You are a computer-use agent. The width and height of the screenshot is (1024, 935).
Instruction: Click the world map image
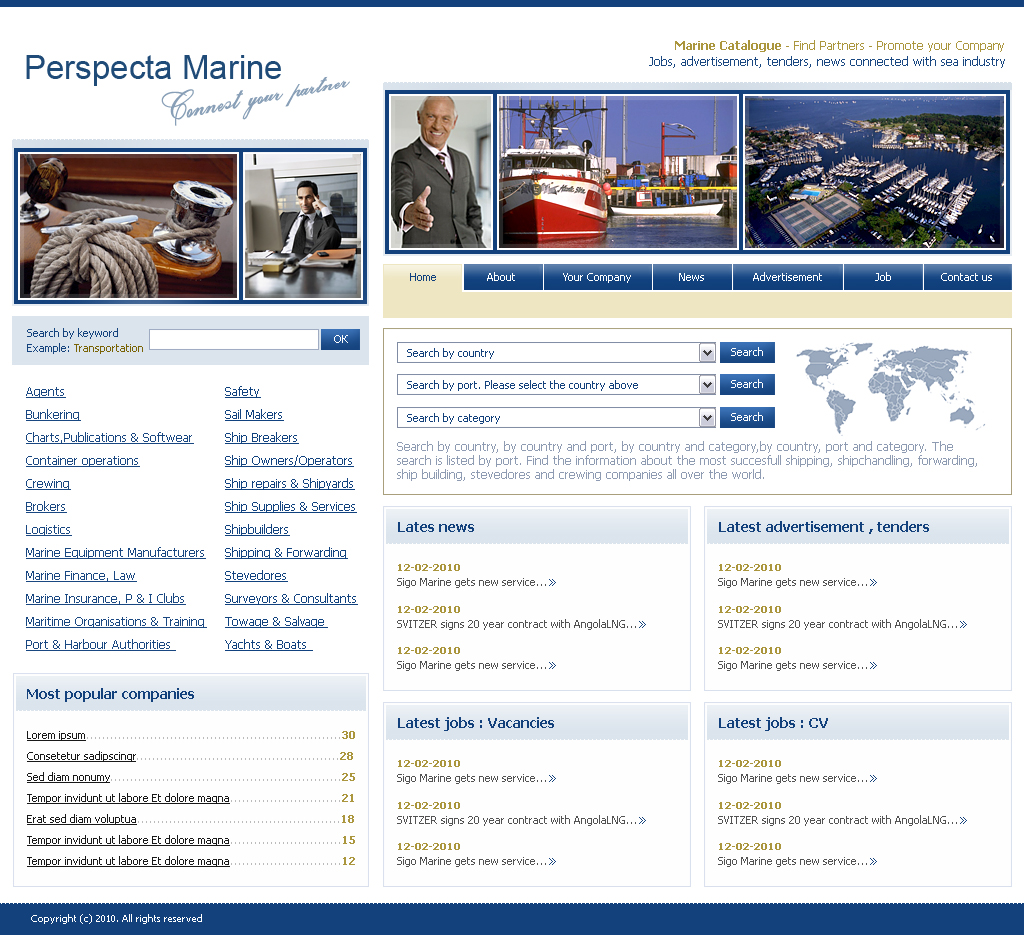(891, 388)
